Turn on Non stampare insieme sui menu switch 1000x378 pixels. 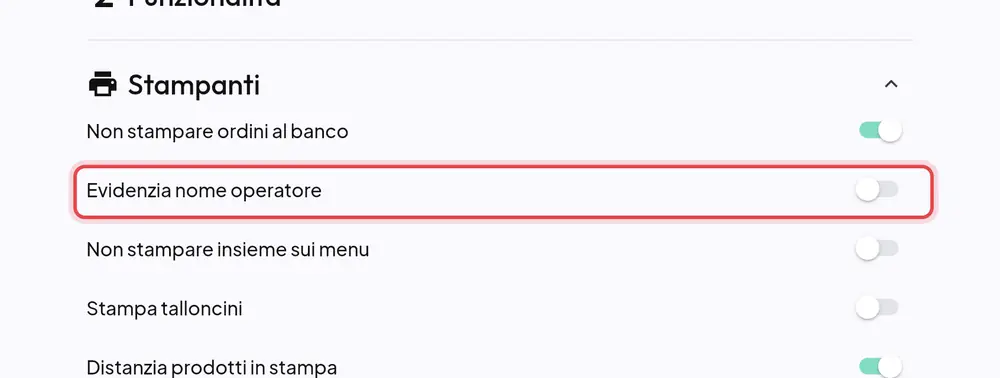coord(876,249)
